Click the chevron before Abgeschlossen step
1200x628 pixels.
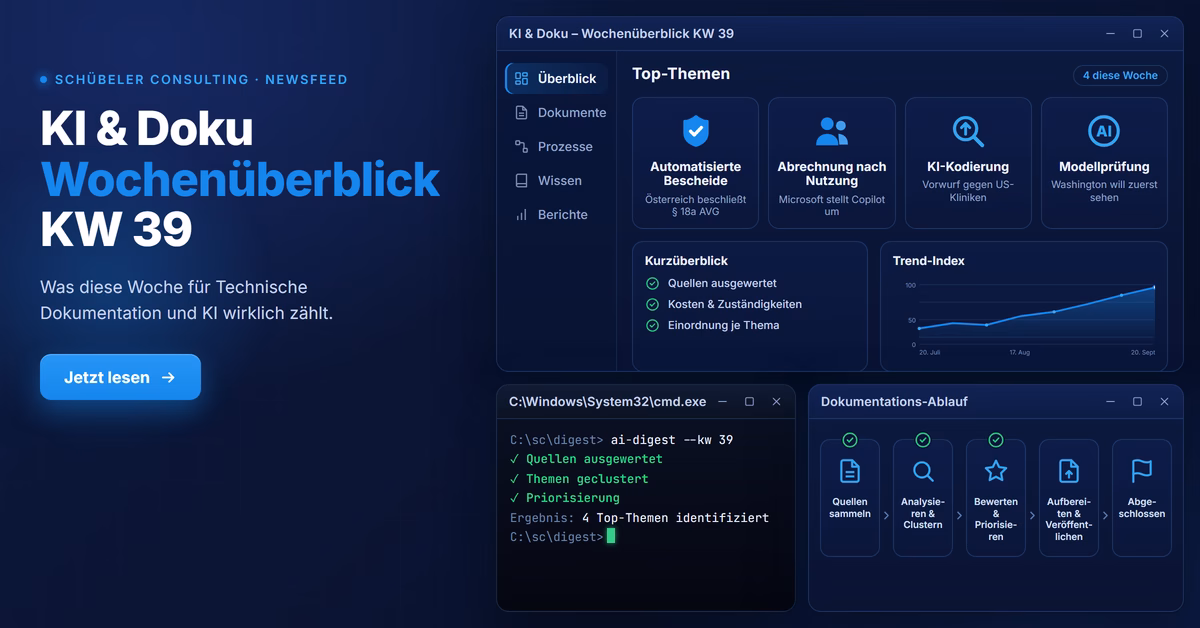[1105, 516]
